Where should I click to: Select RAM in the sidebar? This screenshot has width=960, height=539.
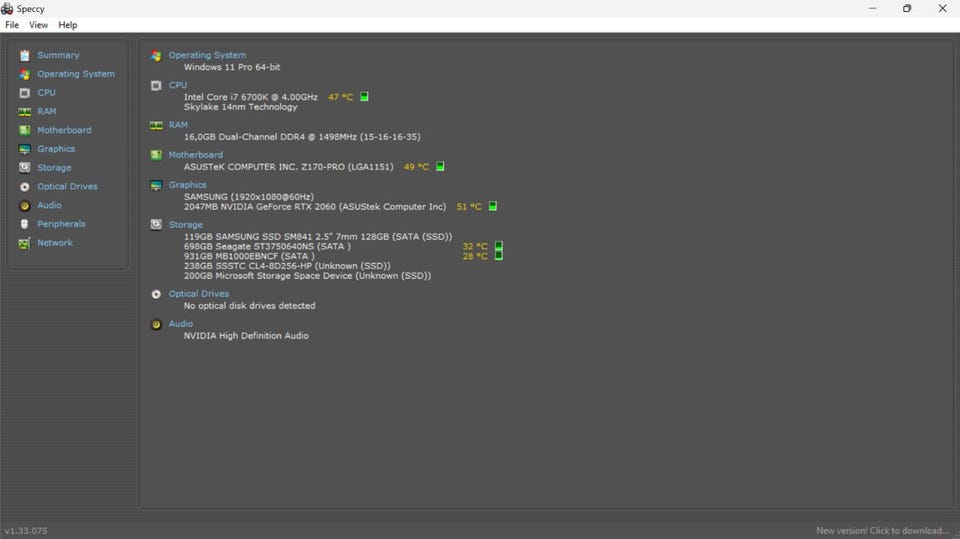[47, 111]
